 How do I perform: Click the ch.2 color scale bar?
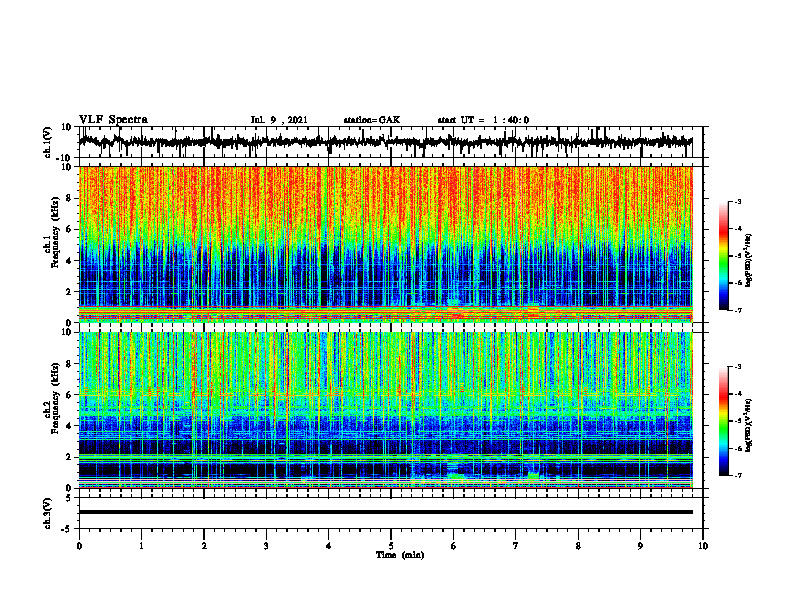pyautogui.click(x=724, y=421)
